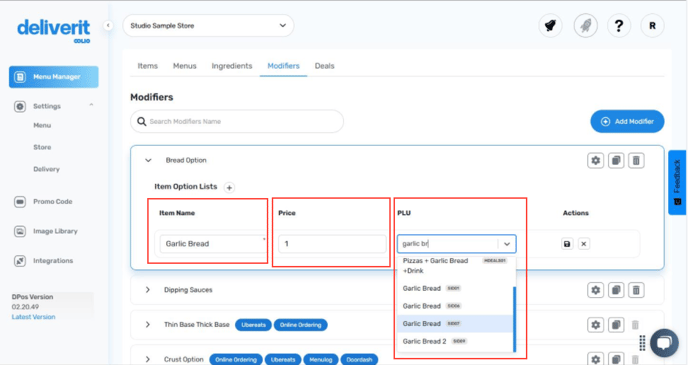Switch to the Menus tab
688x365 pixels.
(x=185, y=66)
